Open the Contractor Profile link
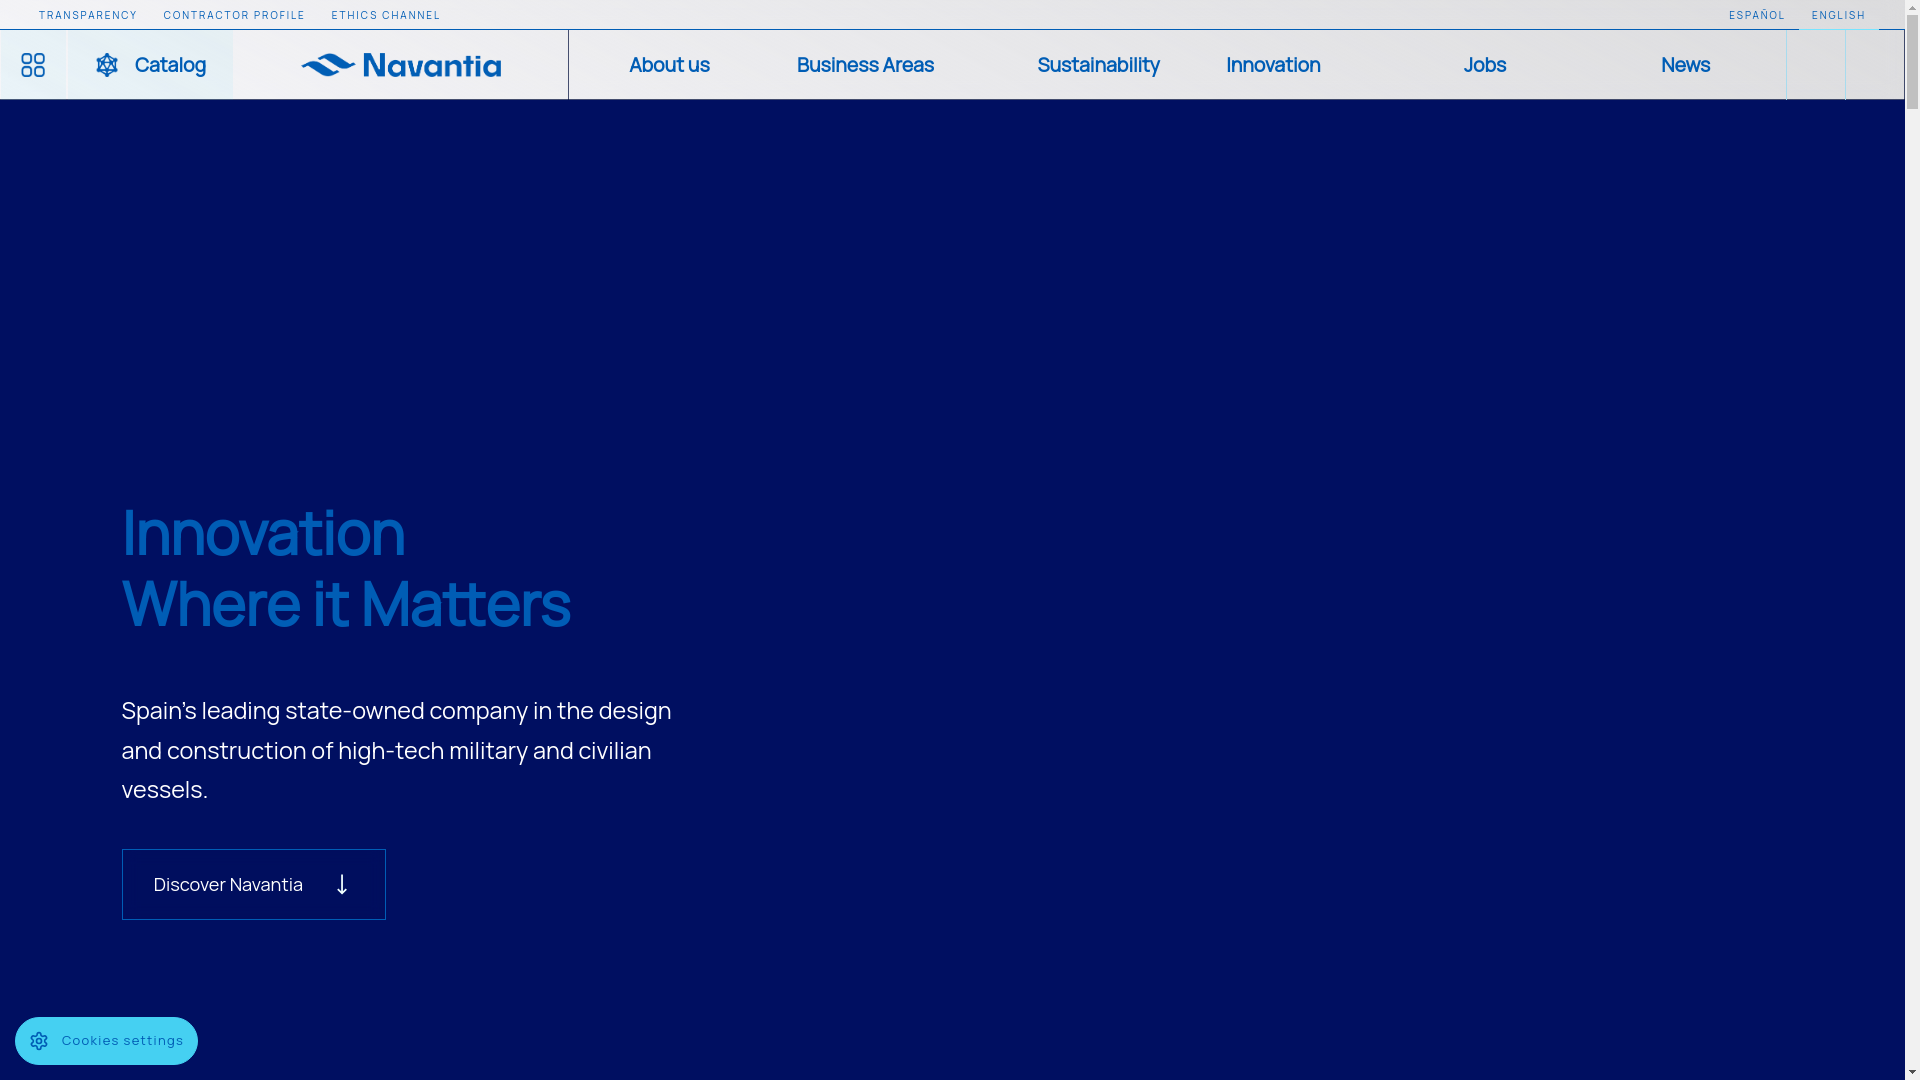This screenshot has width=1920, height=1080. click(234, 15)
